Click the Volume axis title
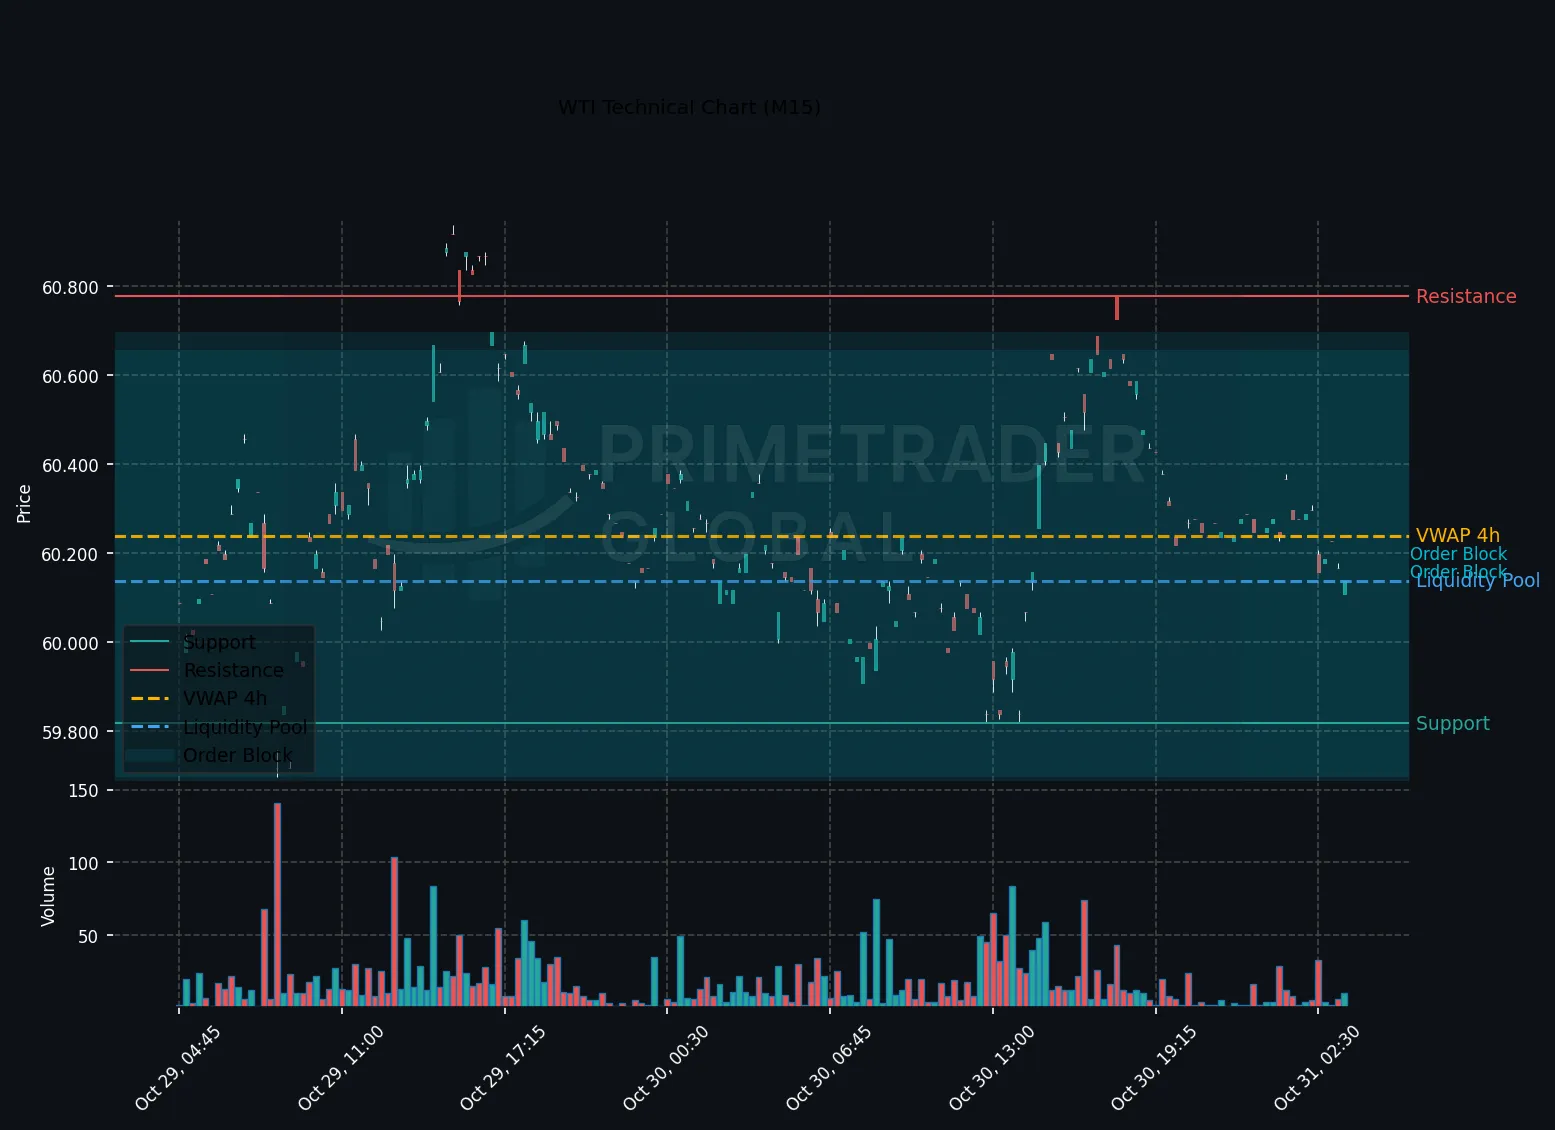Screen dimensions: 1555x1130 pos(48,896)
